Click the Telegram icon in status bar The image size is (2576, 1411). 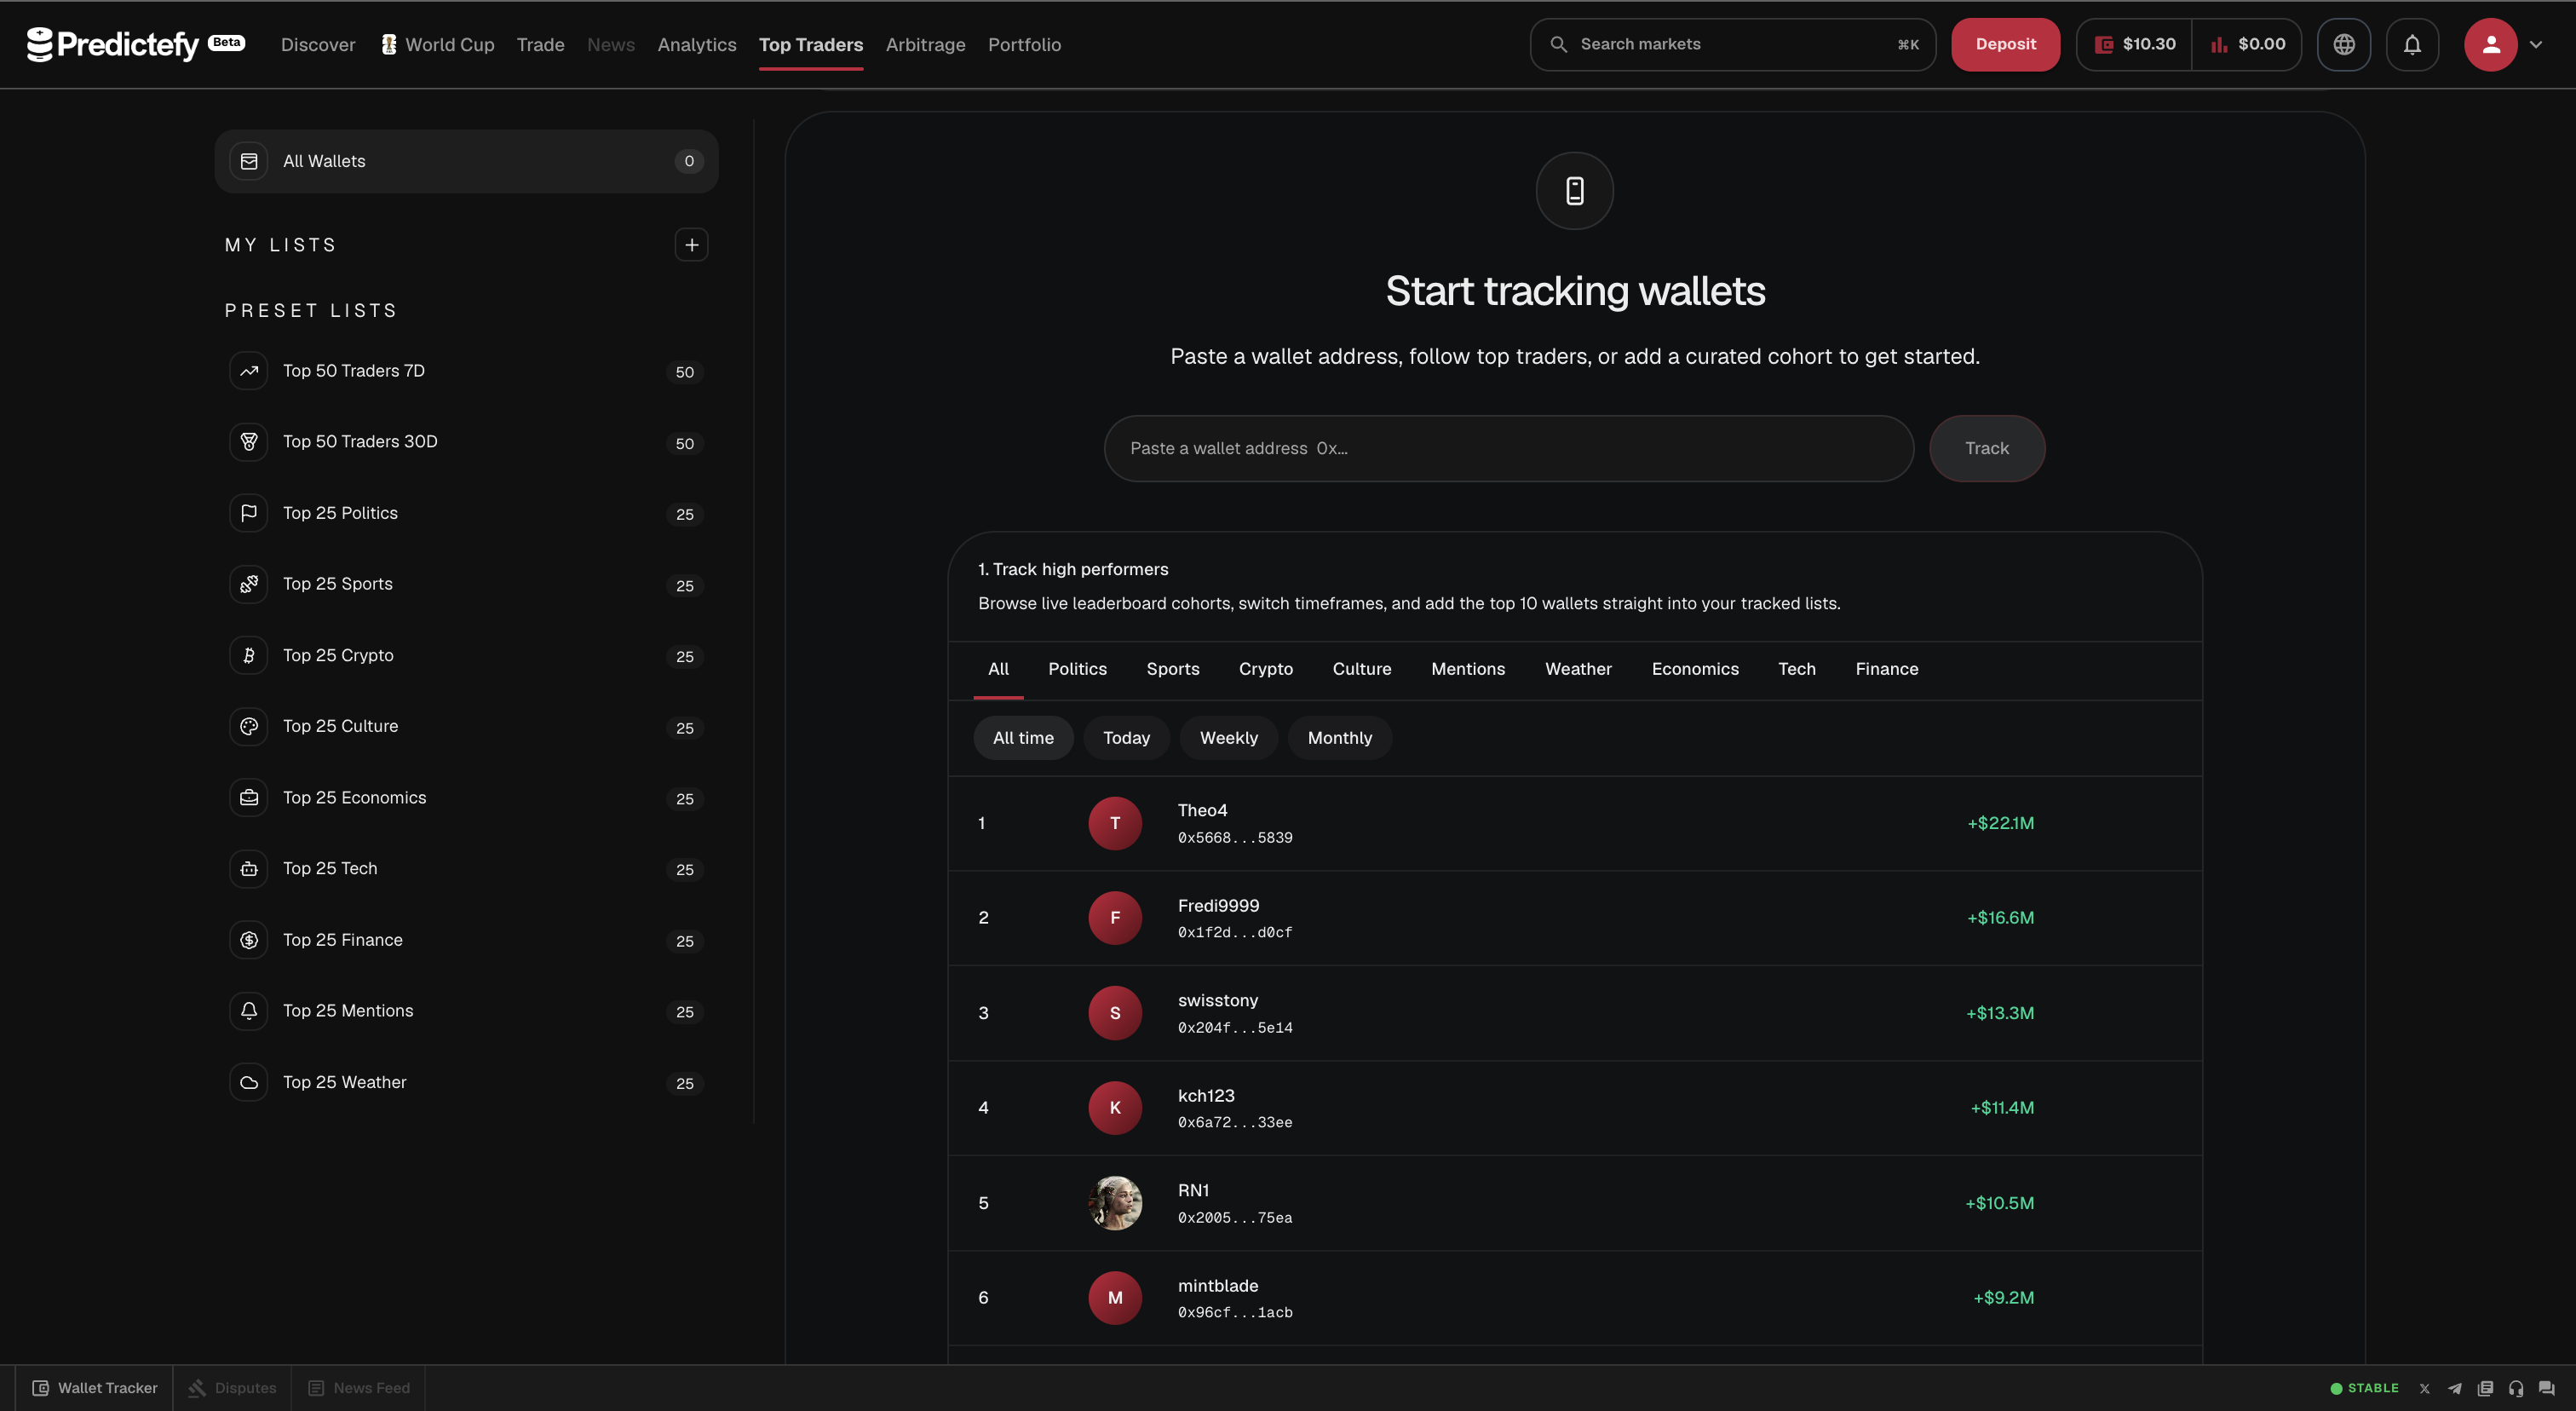(2454, 1388)
